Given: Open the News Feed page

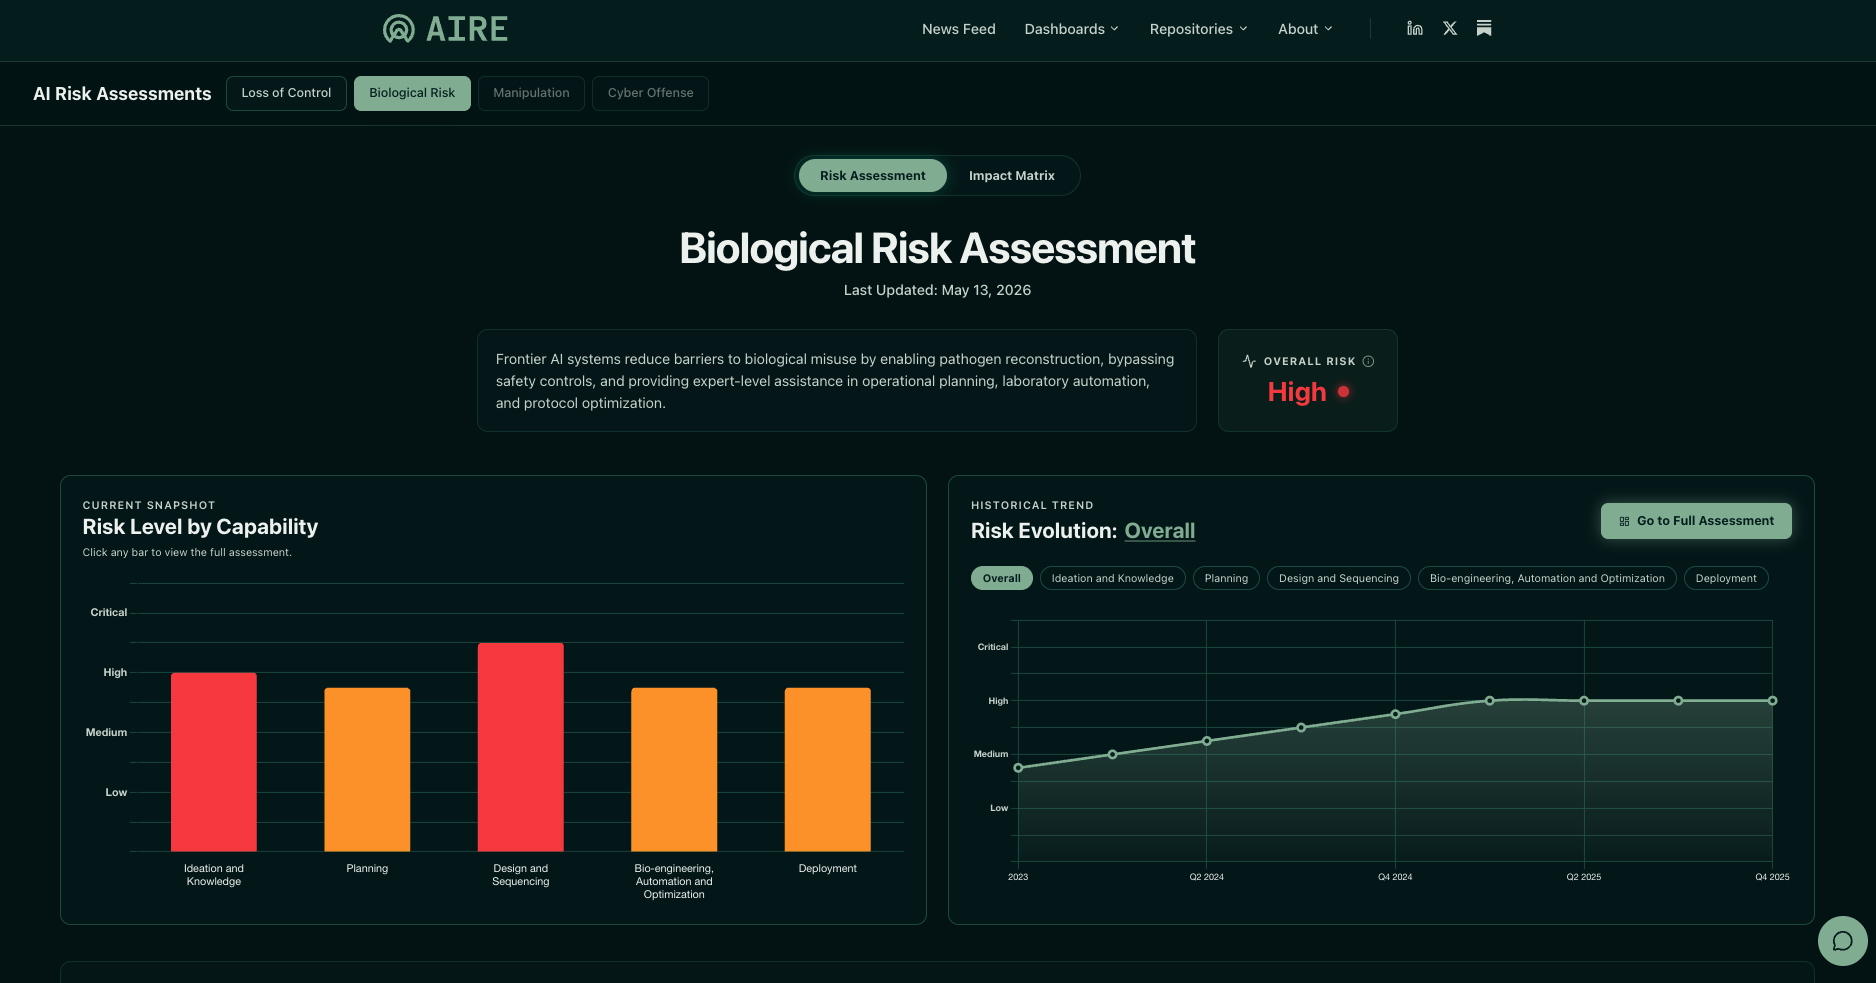Looking at the screenshot, I should (x=958, y=29).
